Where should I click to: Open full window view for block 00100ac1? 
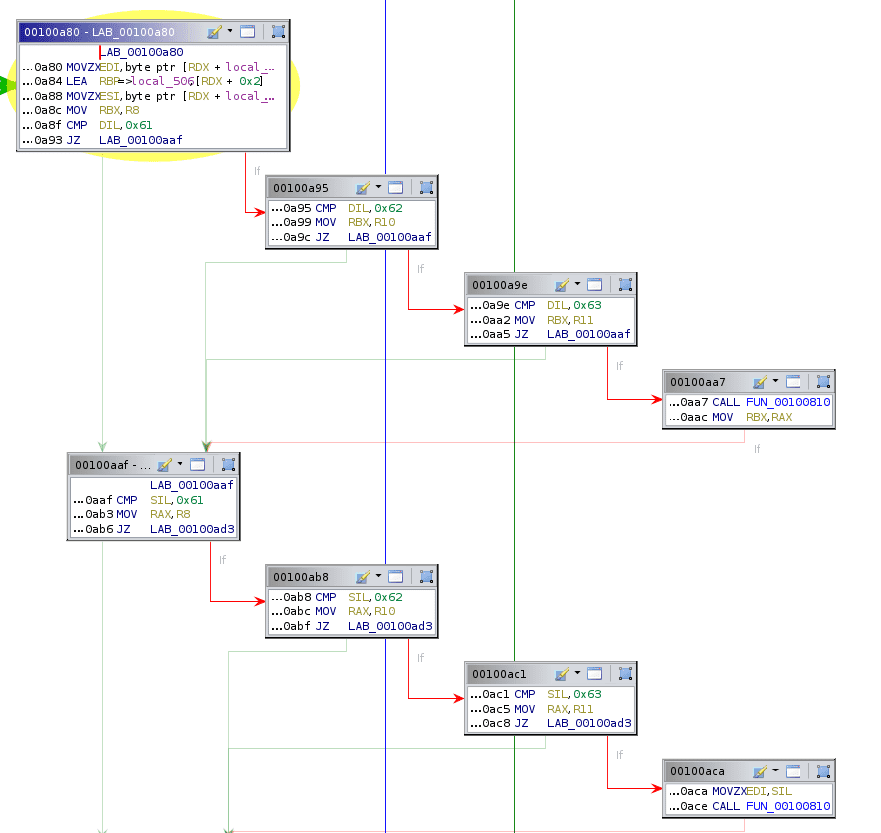595,674
